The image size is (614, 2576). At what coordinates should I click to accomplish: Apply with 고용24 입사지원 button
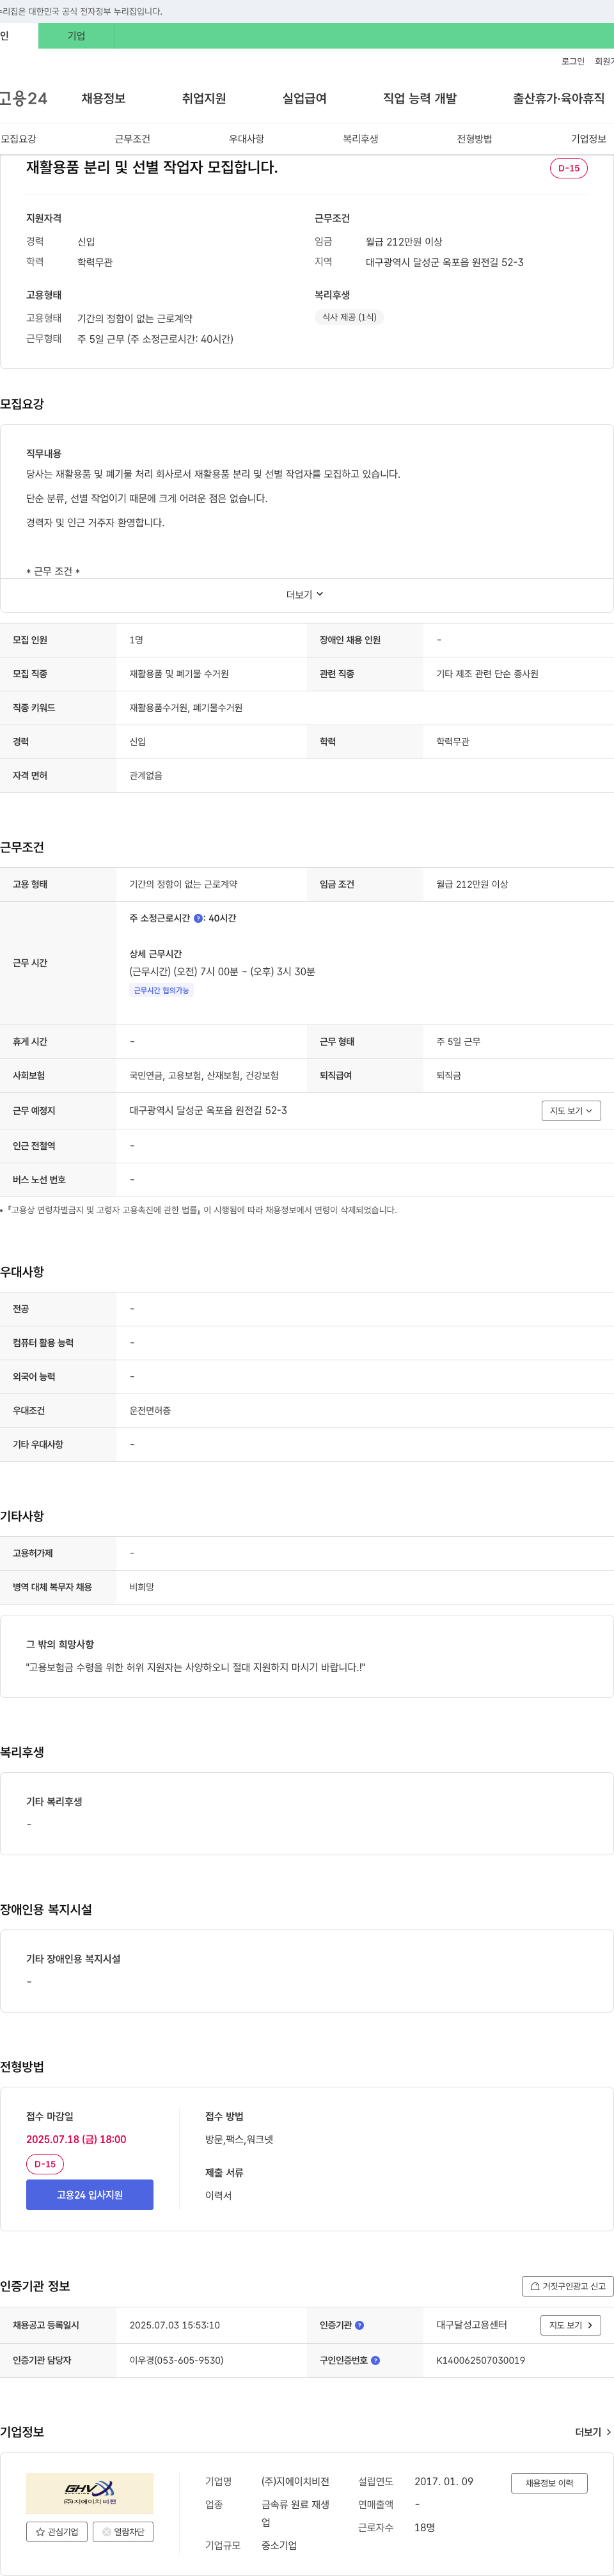(90, 2194)
